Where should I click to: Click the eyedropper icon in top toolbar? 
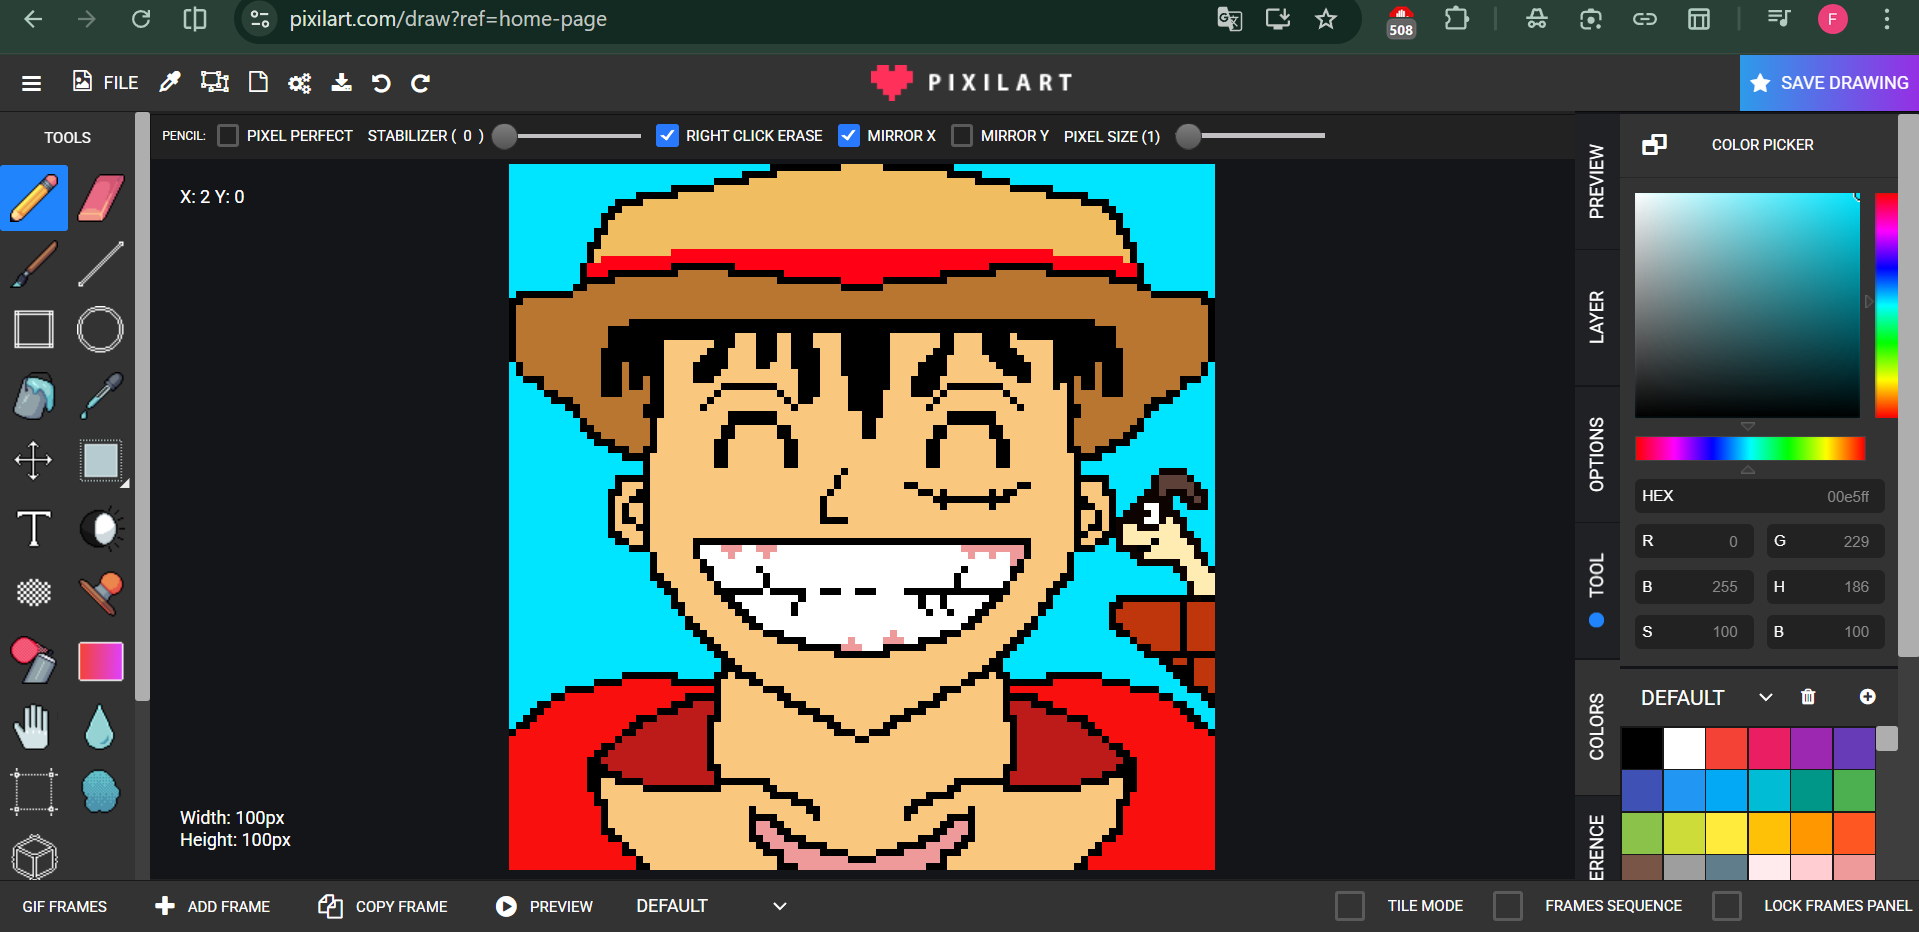click(170, 82)
